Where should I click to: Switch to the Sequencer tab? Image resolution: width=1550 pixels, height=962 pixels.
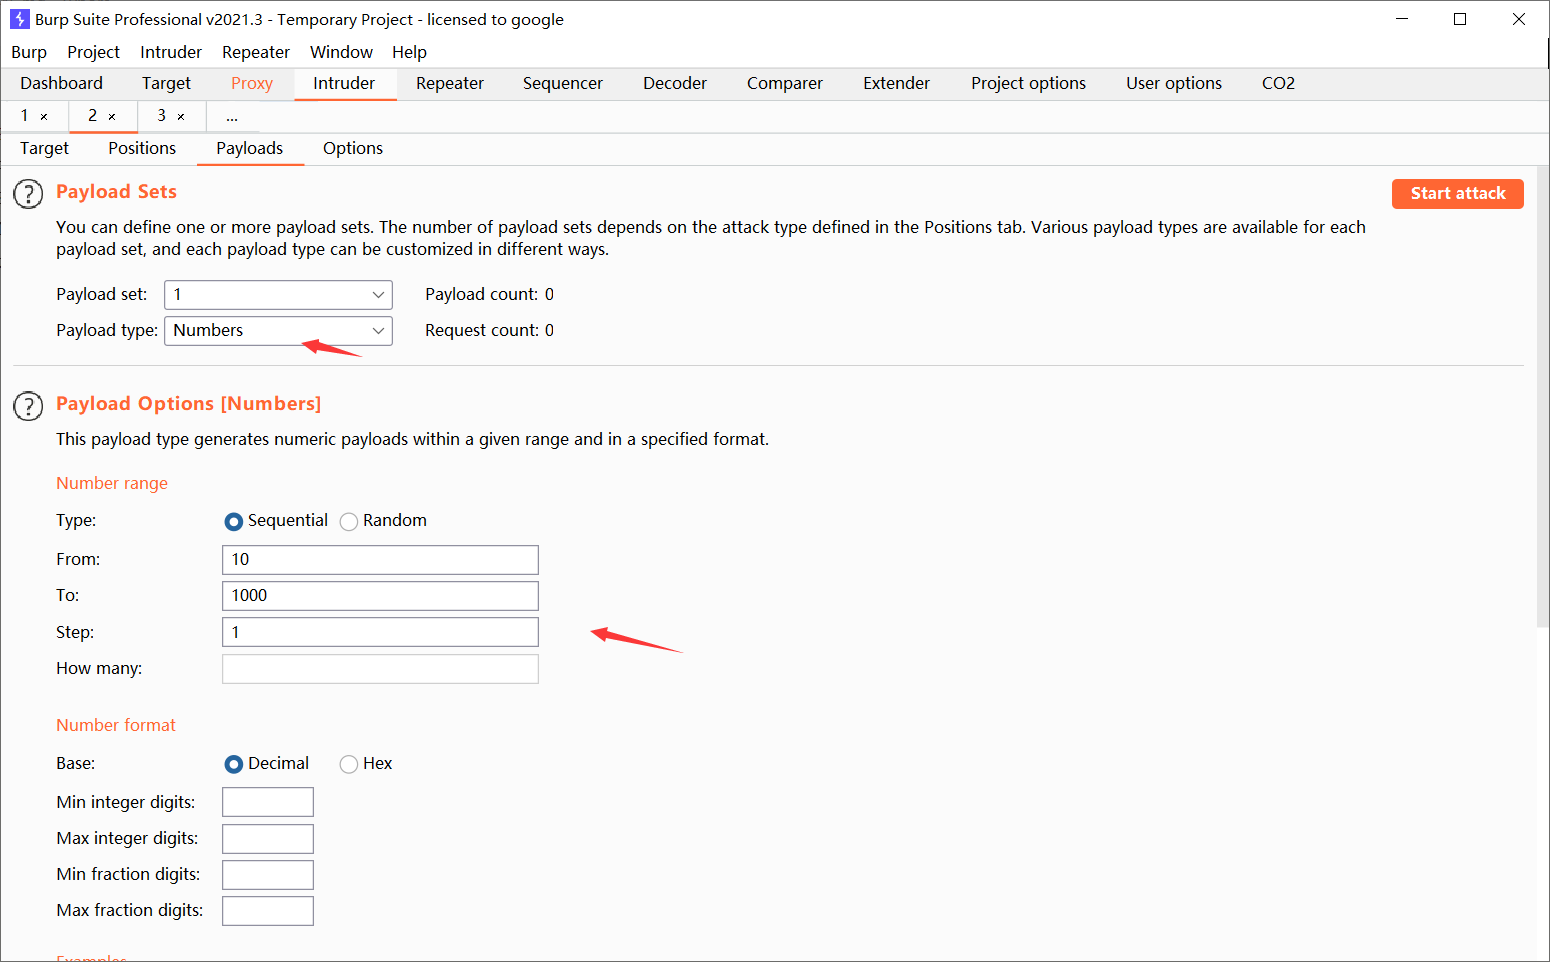tap(563, 83)
